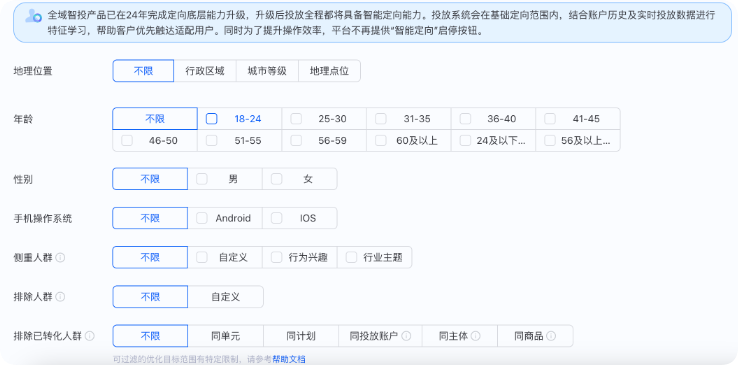Viewport: 738px width, 365px height.
Task: Check the IOS operating system checkbox
Action: click(277, 218)
